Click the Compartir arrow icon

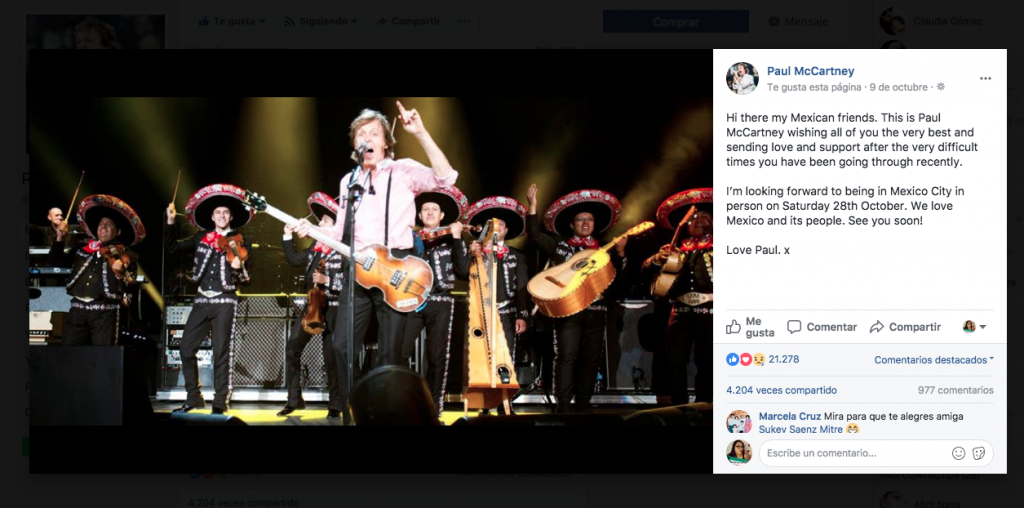tap(877, 327)
